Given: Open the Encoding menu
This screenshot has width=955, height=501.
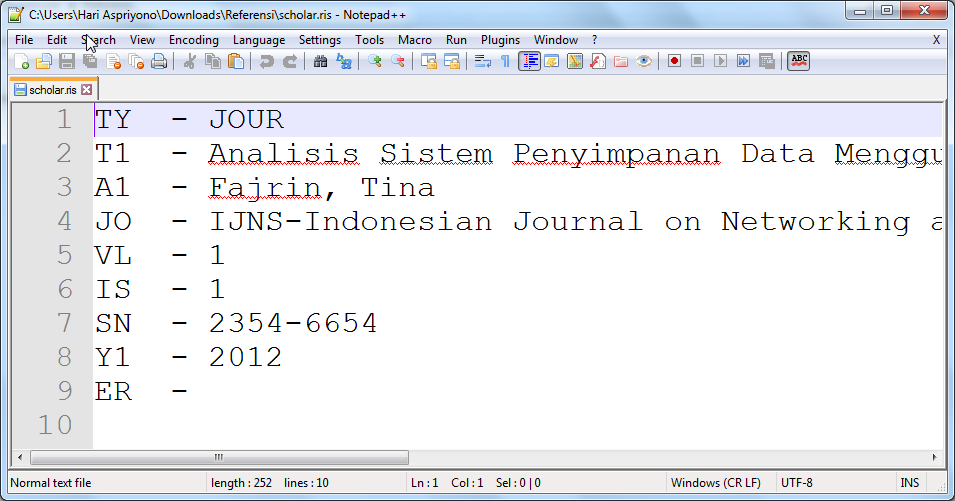Looking at the screenshot, I should (x=193, y=40).
